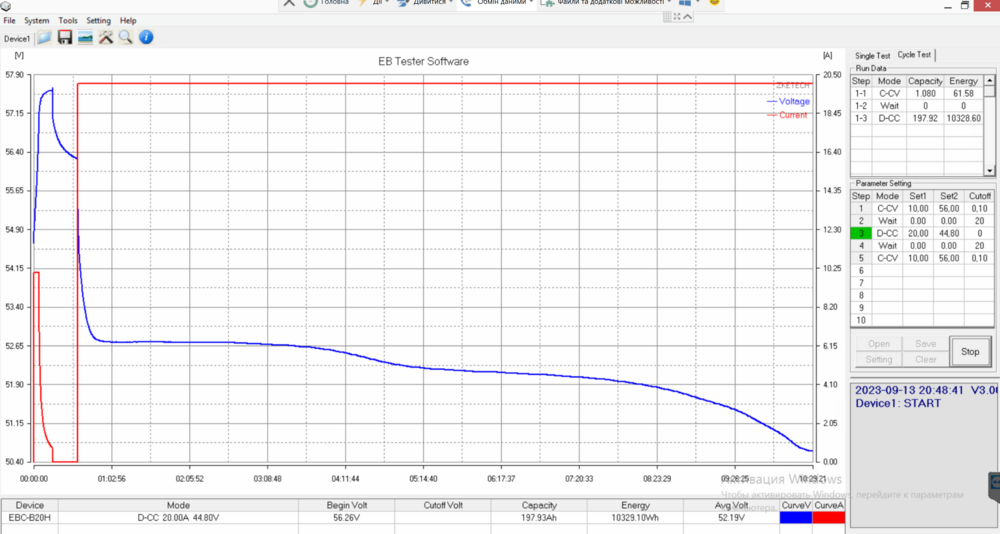Click the 52.19V average volt value
The height and width of the screenshot is (534, 1000).
click(x=731, y=517)
